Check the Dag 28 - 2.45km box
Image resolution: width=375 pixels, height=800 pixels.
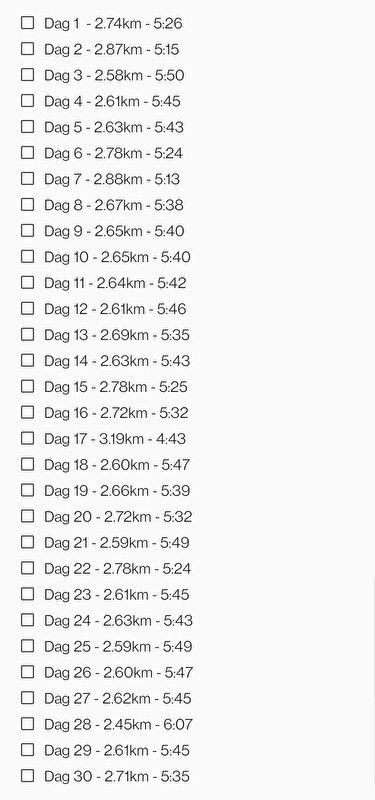tap(28, 724)
